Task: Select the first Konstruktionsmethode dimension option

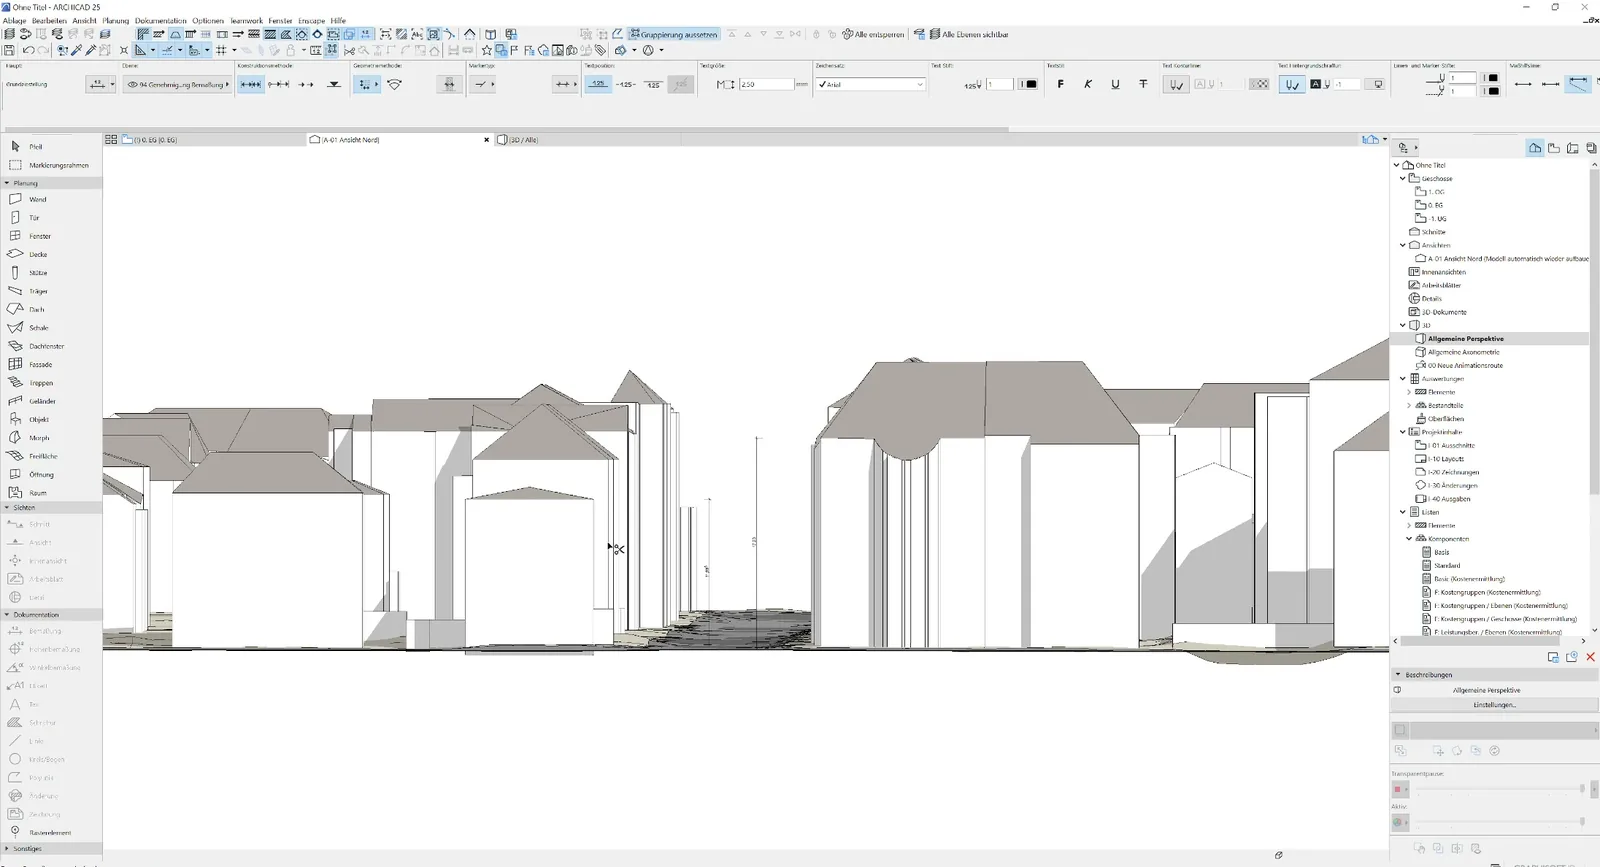Action: (251, 84)
